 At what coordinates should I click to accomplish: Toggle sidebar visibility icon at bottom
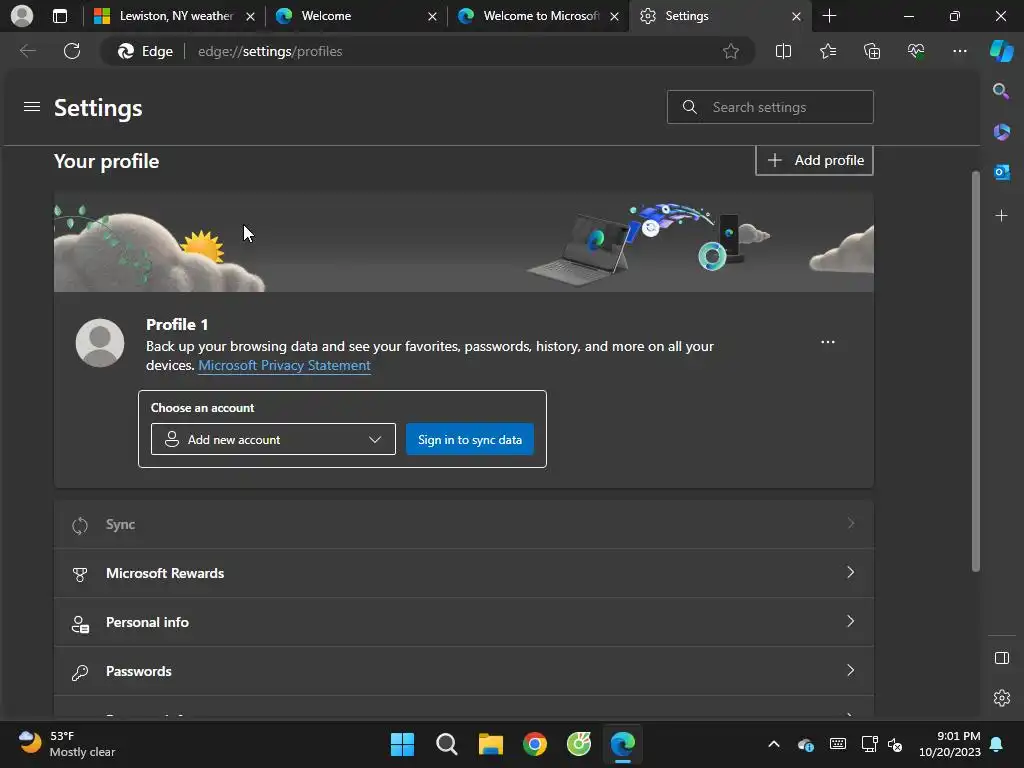[x=1001, y=658]
